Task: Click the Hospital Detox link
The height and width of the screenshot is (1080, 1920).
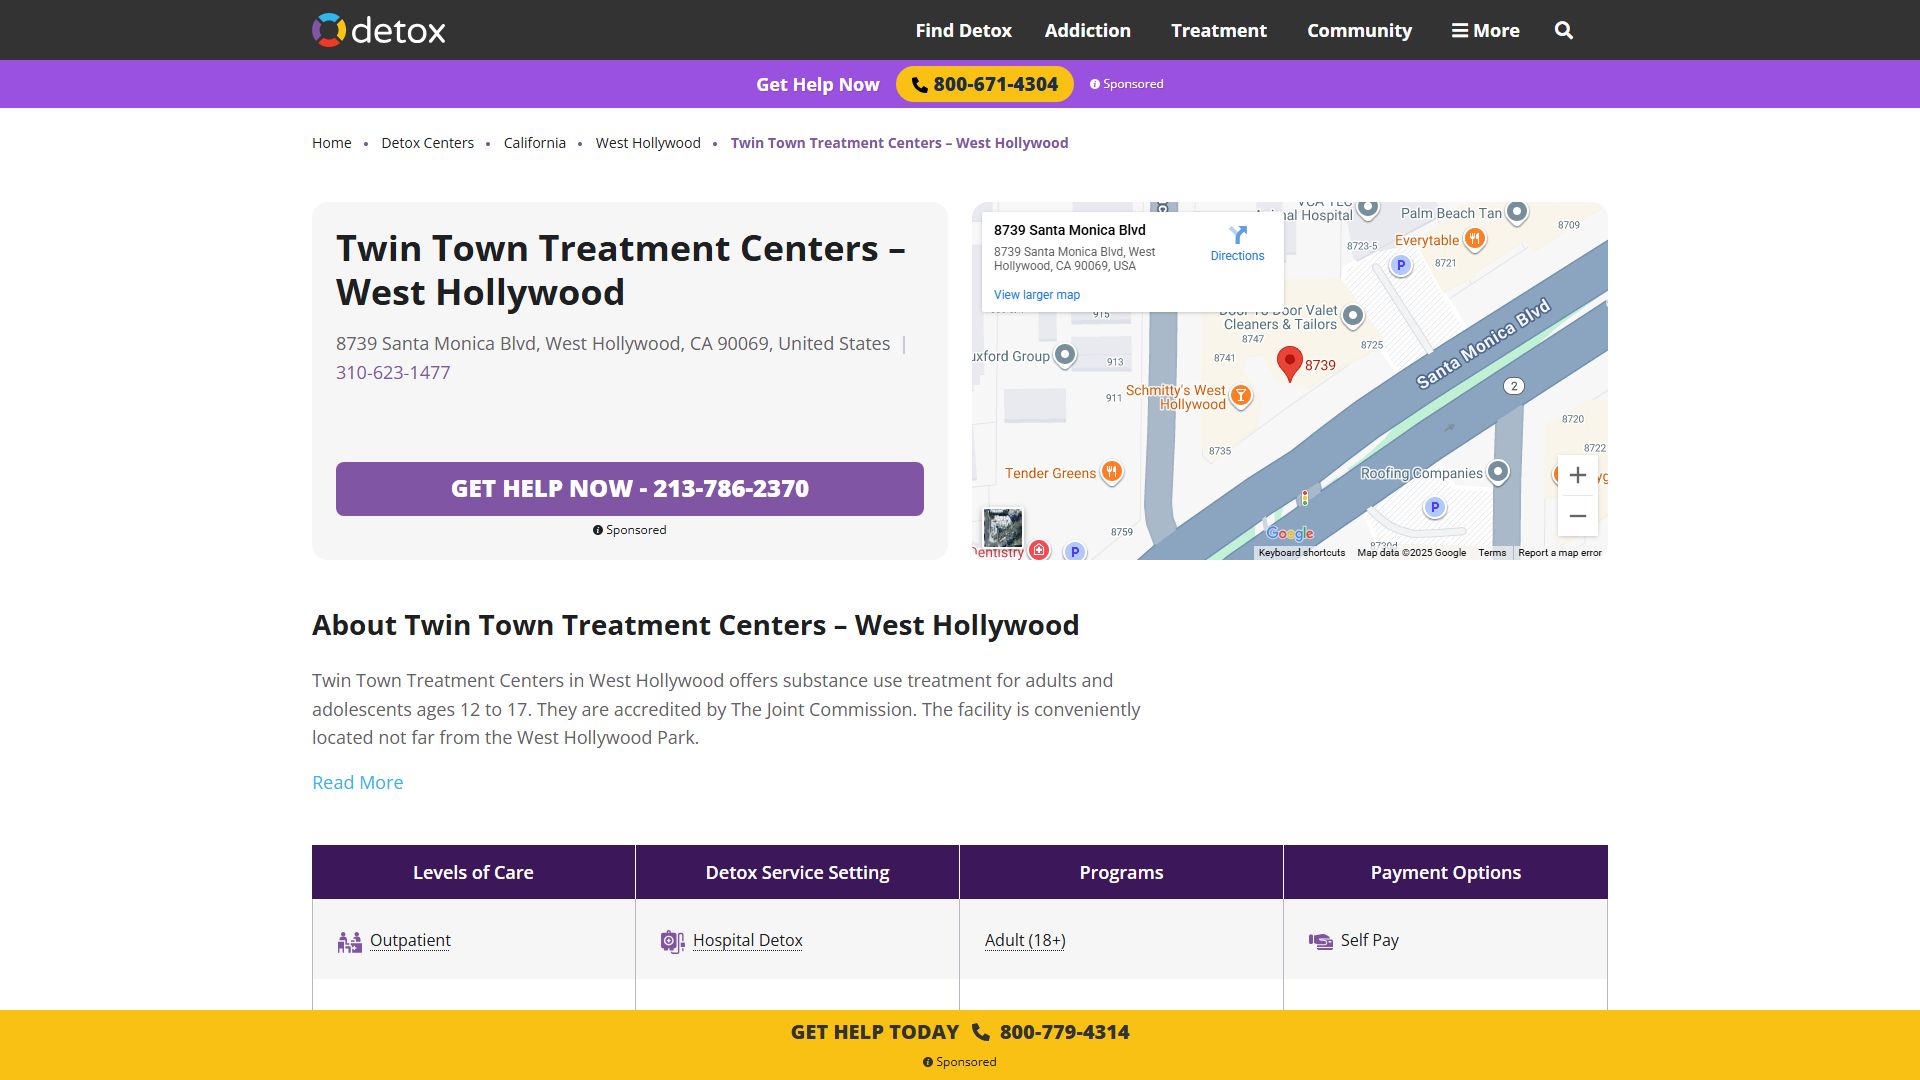Action: 748,940
